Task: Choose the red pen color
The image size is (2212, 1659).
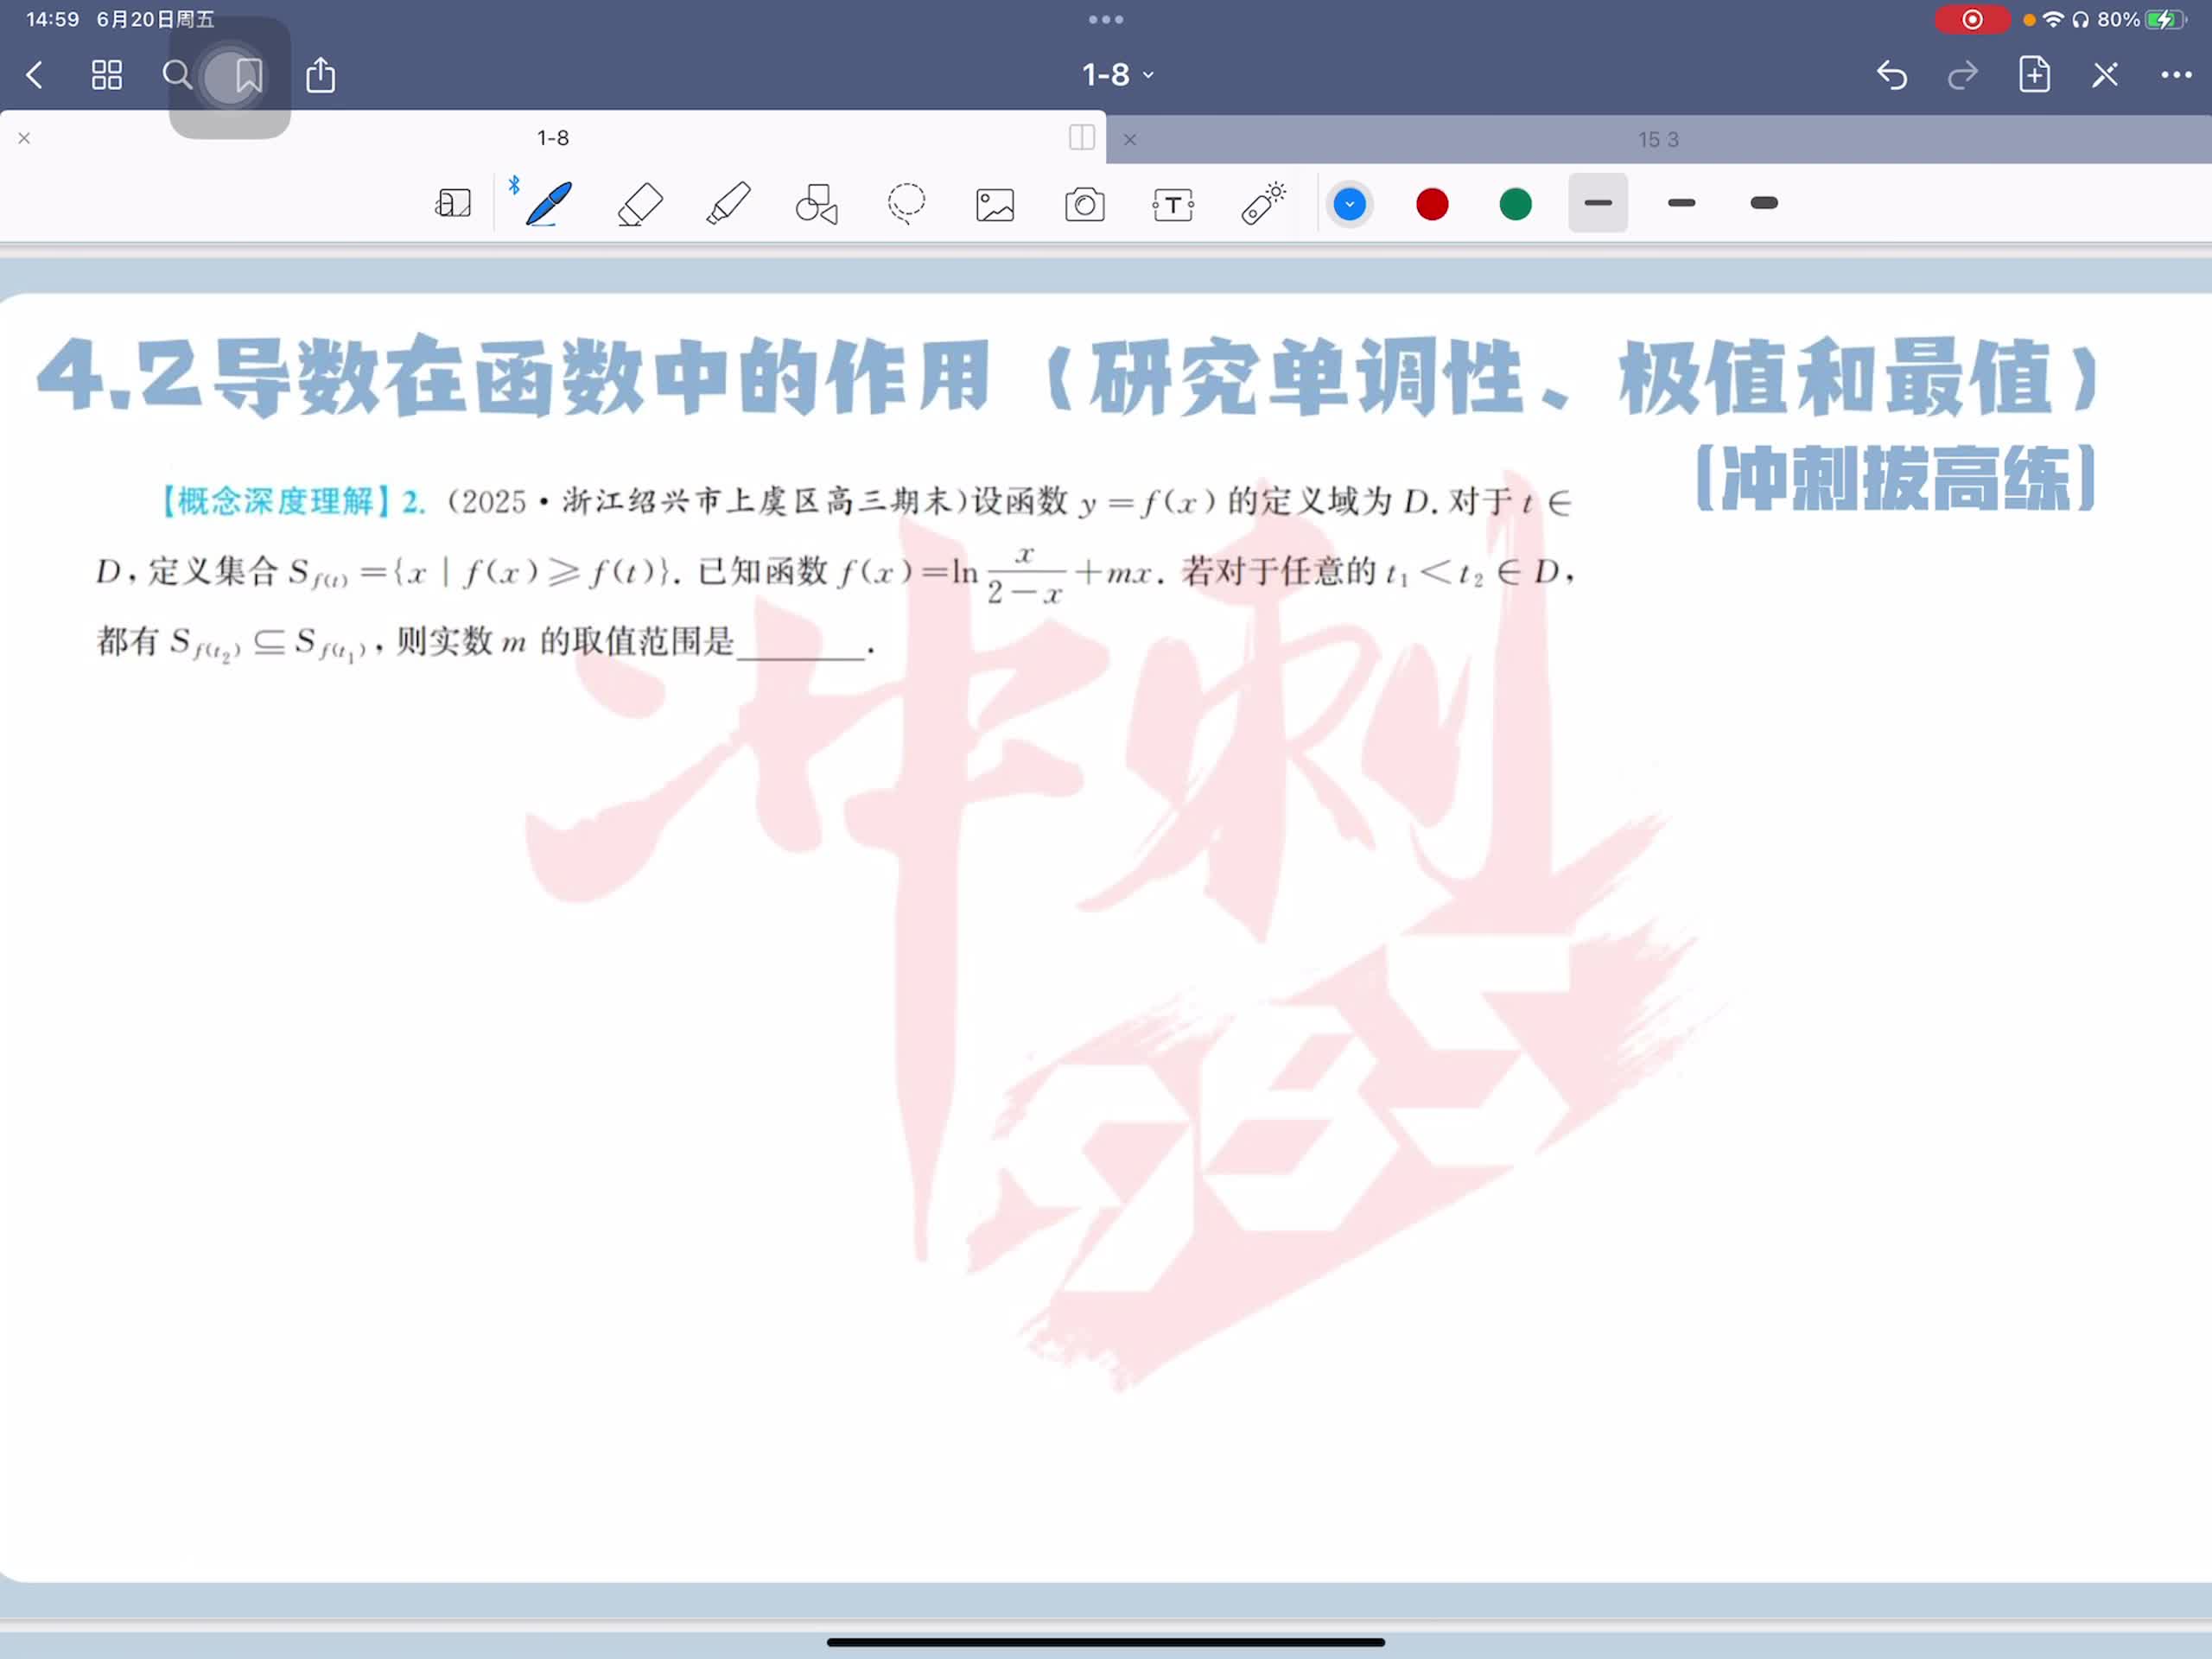Action: 1432,204
